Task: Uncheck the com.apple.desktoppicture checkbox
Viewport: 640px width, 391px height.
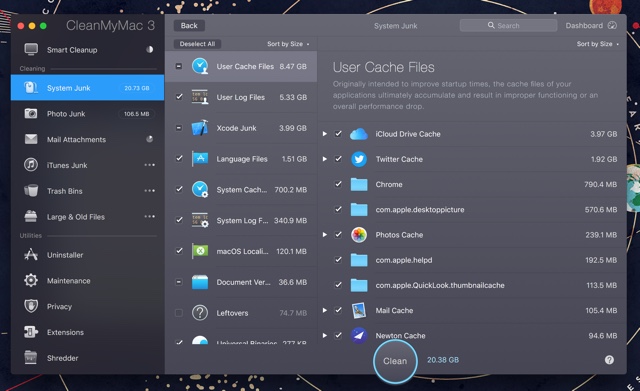Action: [338, 209]
